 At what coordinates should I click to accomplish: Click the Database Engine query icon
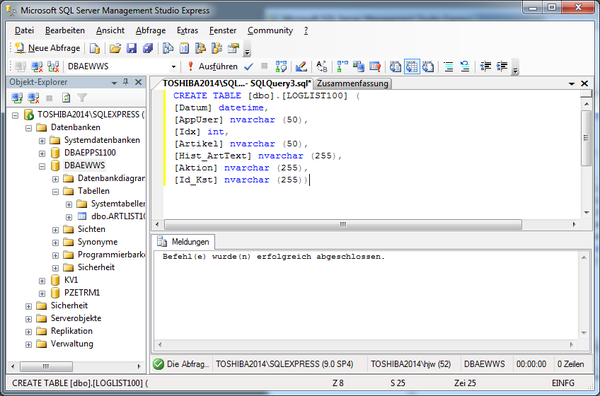(x=95, y=48)
